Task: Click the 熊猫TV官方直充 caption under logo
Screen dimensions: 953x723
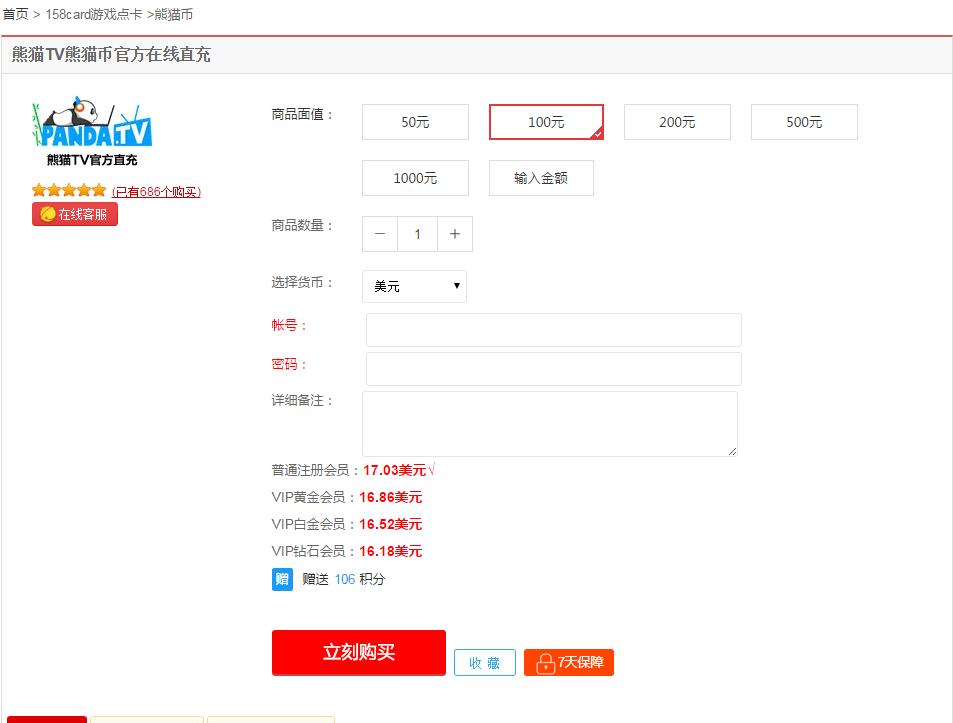Action: pyautogui.click(x=92, y=160)
